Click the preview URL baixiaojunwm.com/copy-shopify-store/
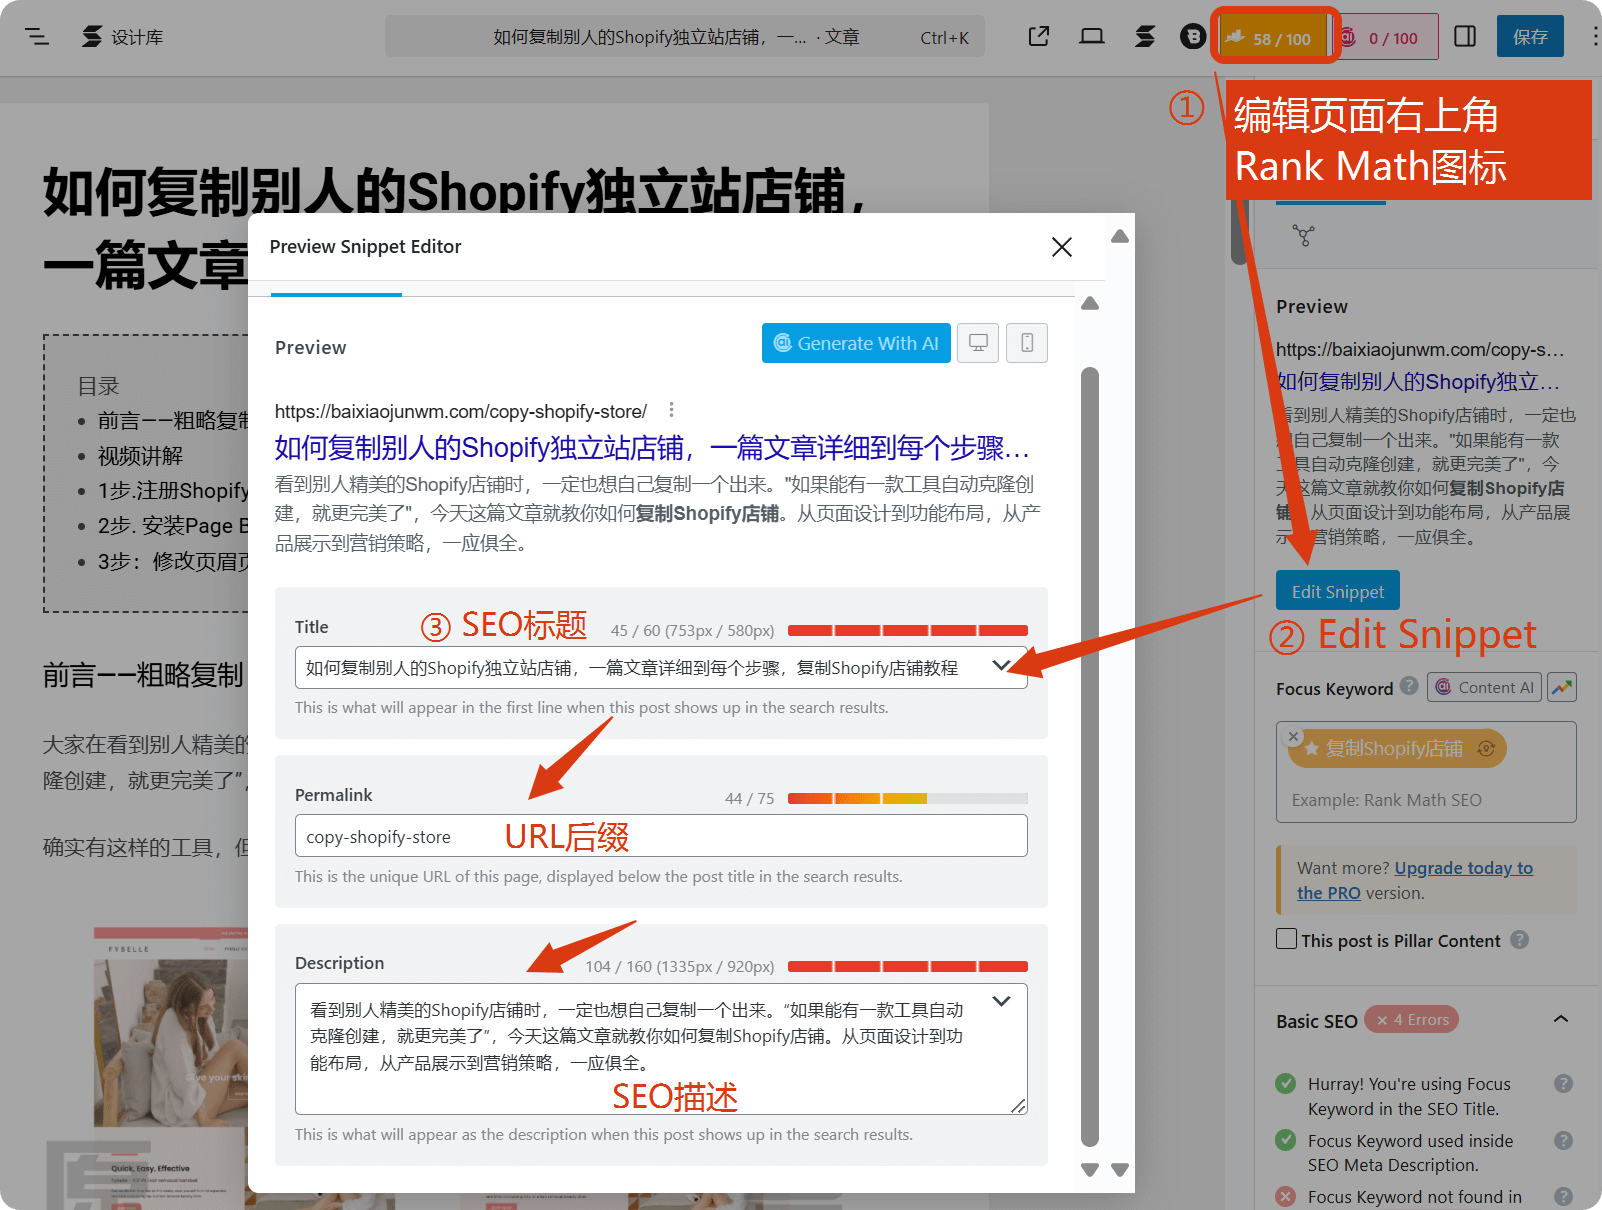Viewport: 1602px width, 1210px height. click(x=461, y=411)
